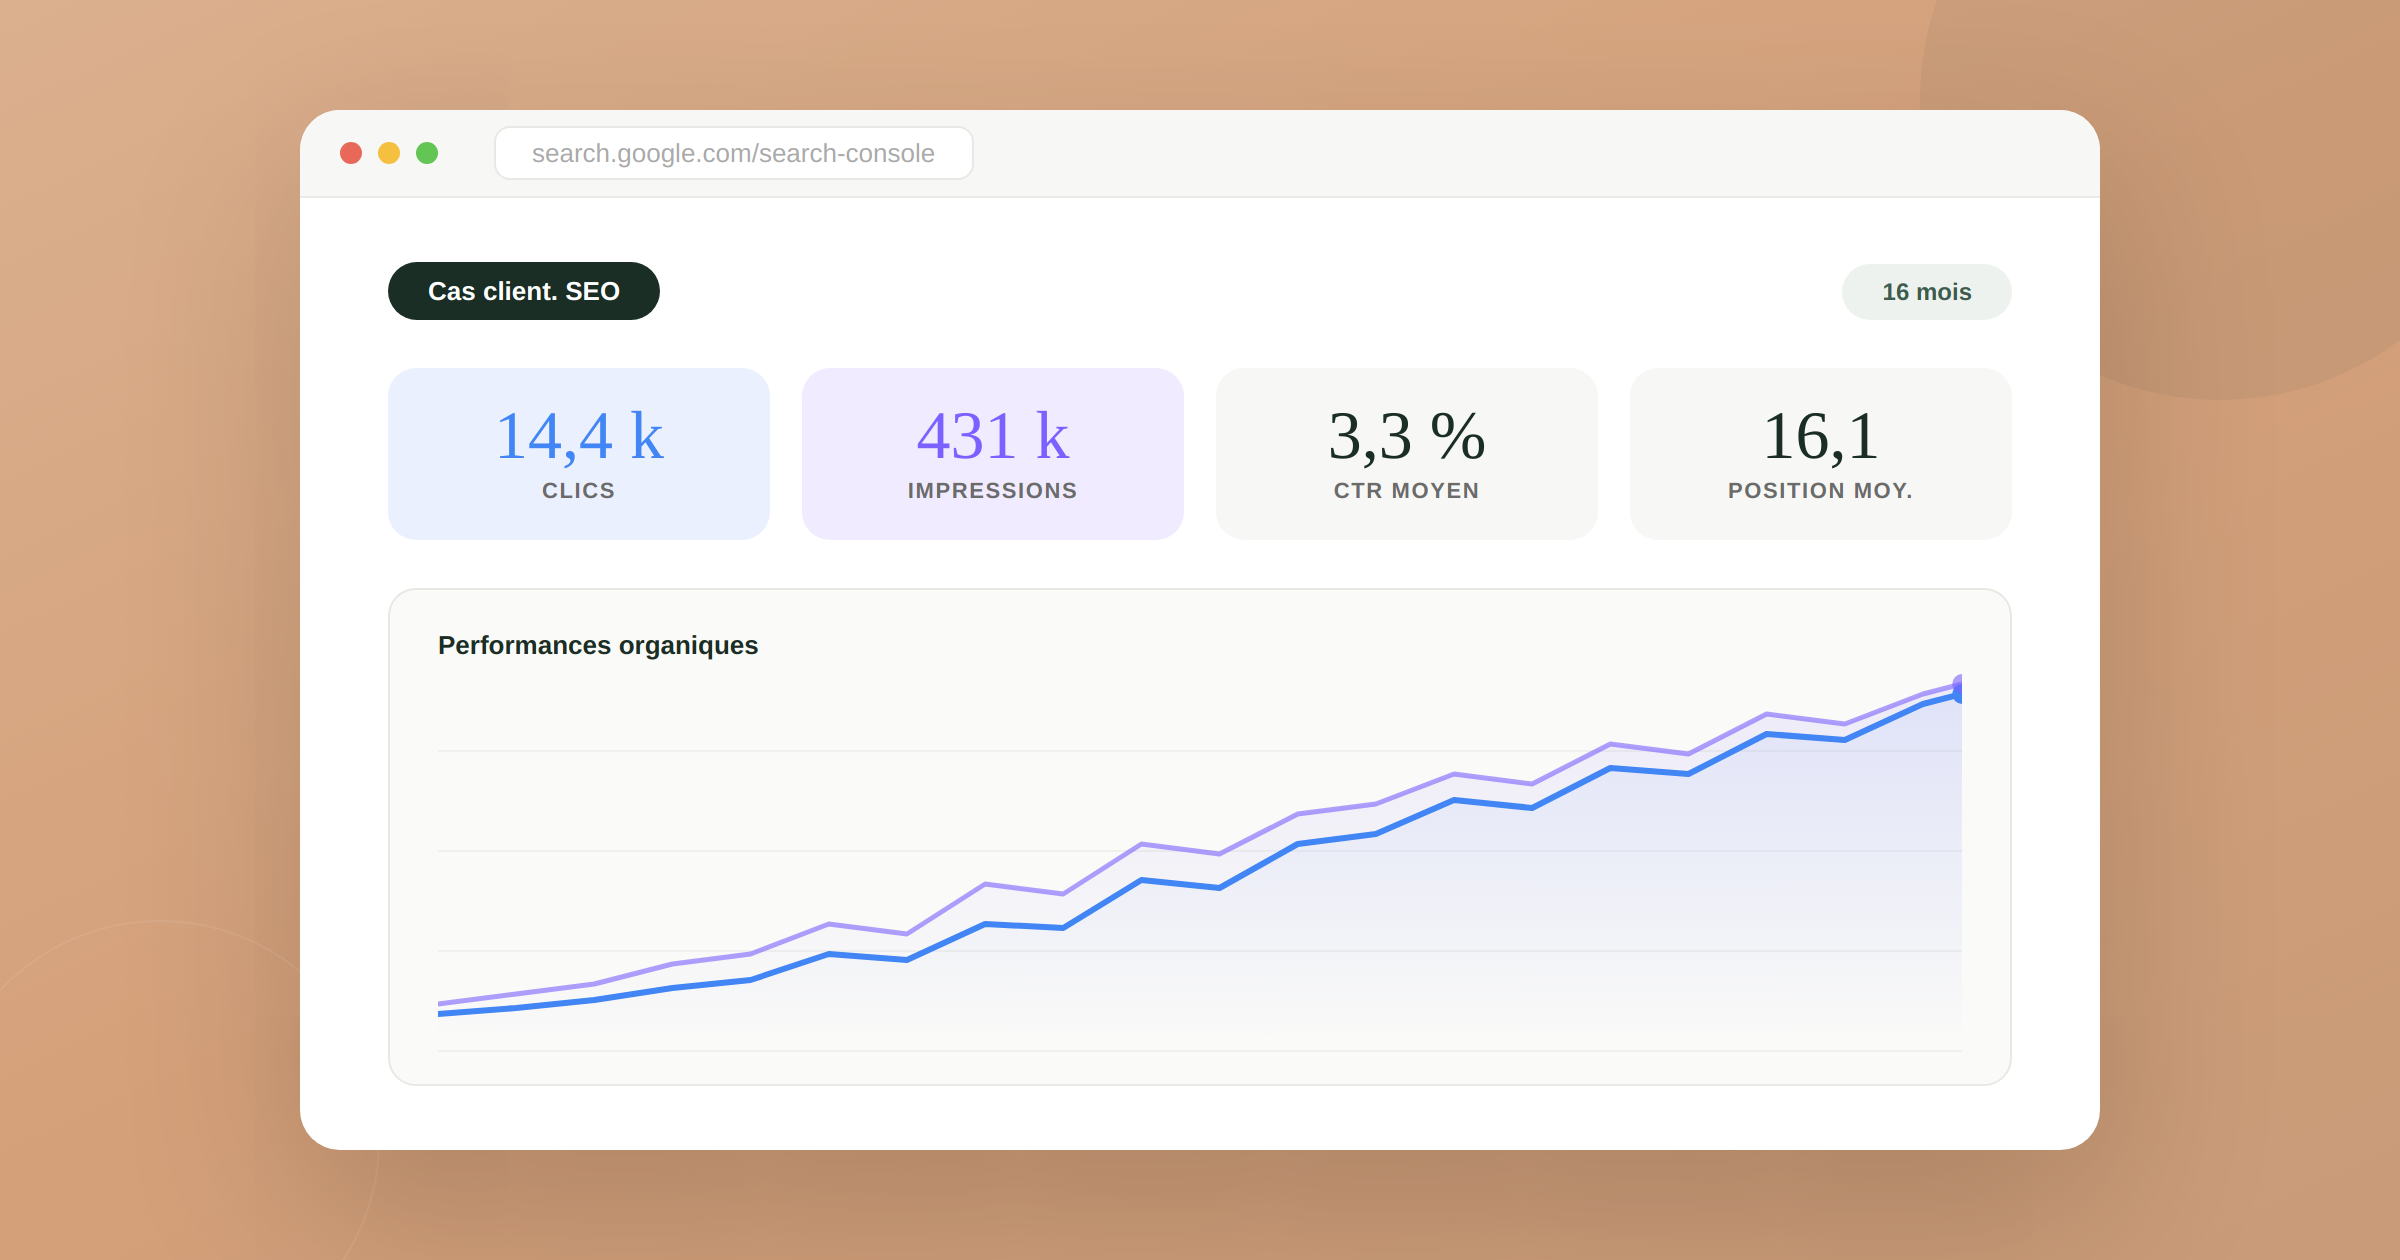Viewport: 2400px width, 1260px height.
Task: Click the Cas client. SEO badge
Action: click(523, 291)
